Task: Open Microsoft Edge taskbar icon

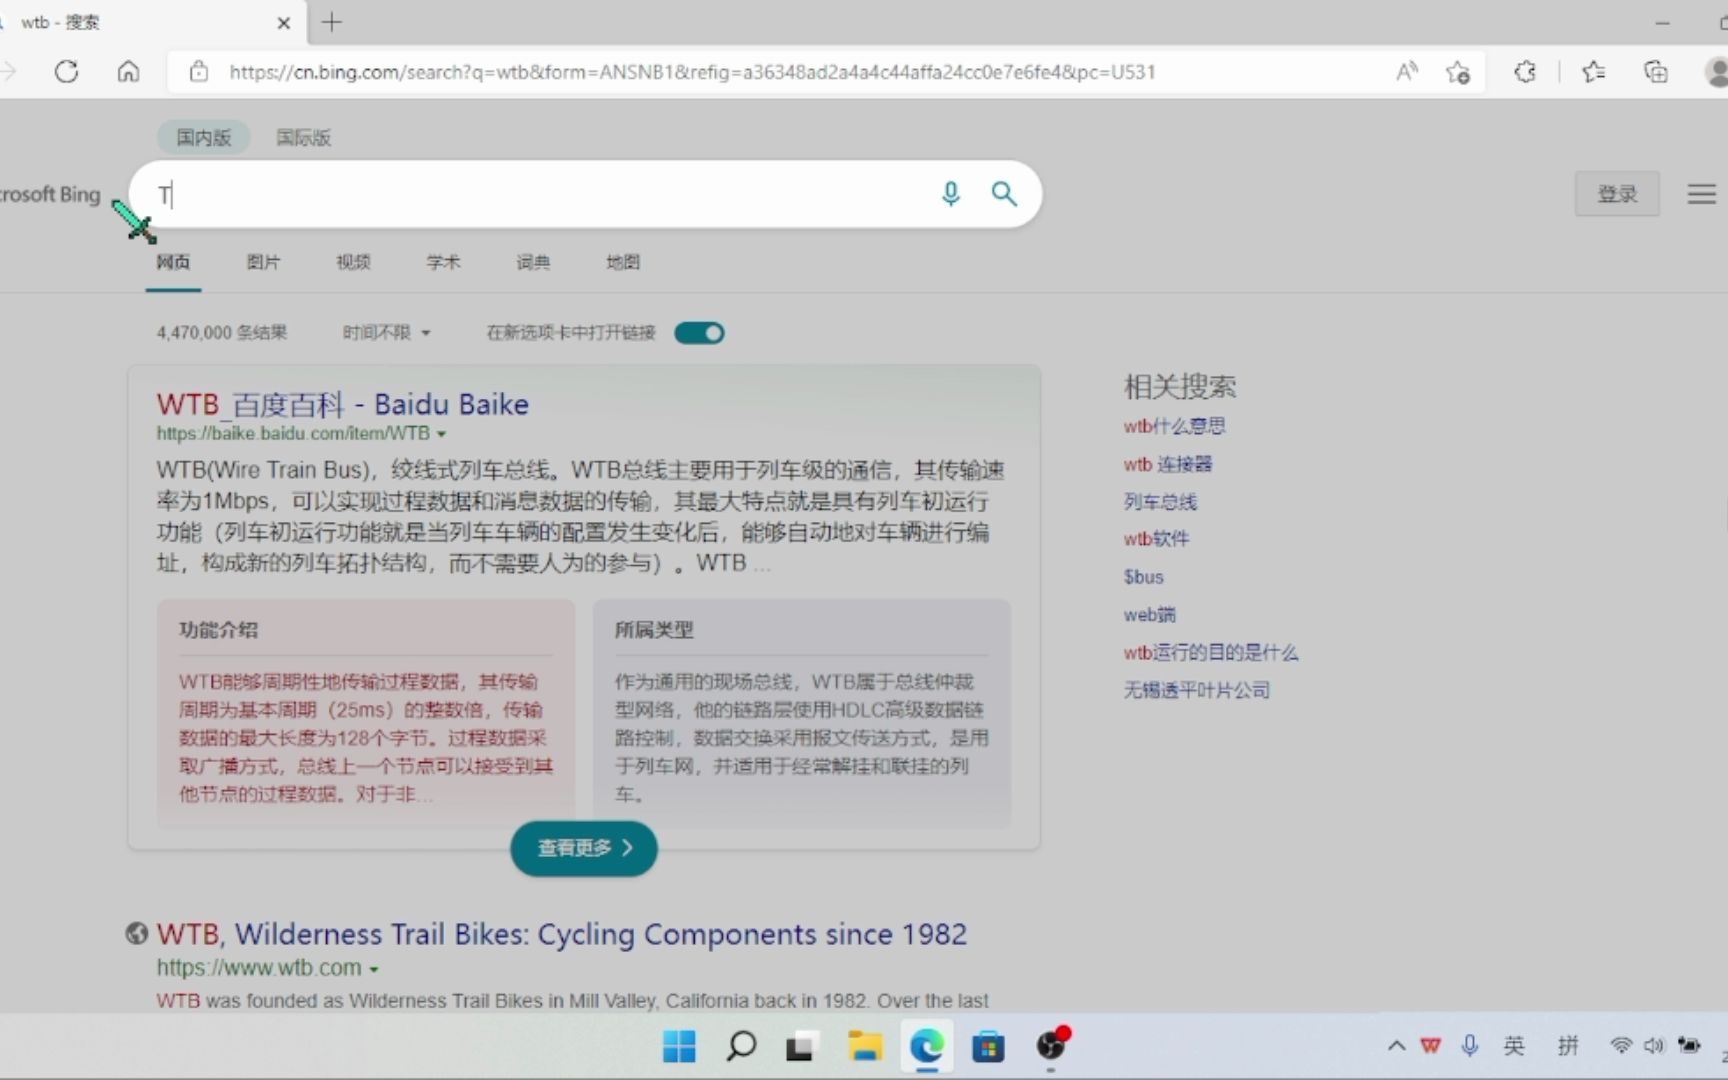Action: coord(927,1047)
